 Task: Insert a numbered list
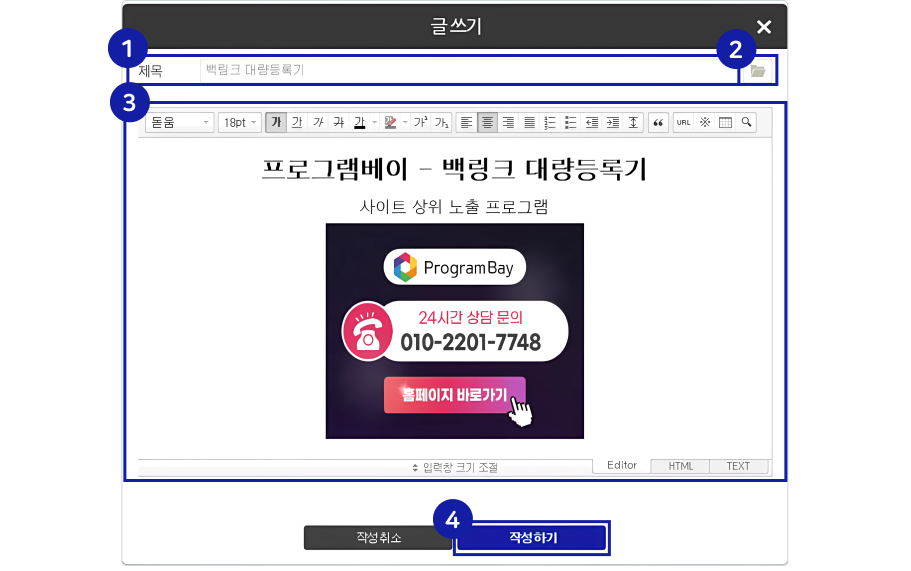(x=550, y=122)
